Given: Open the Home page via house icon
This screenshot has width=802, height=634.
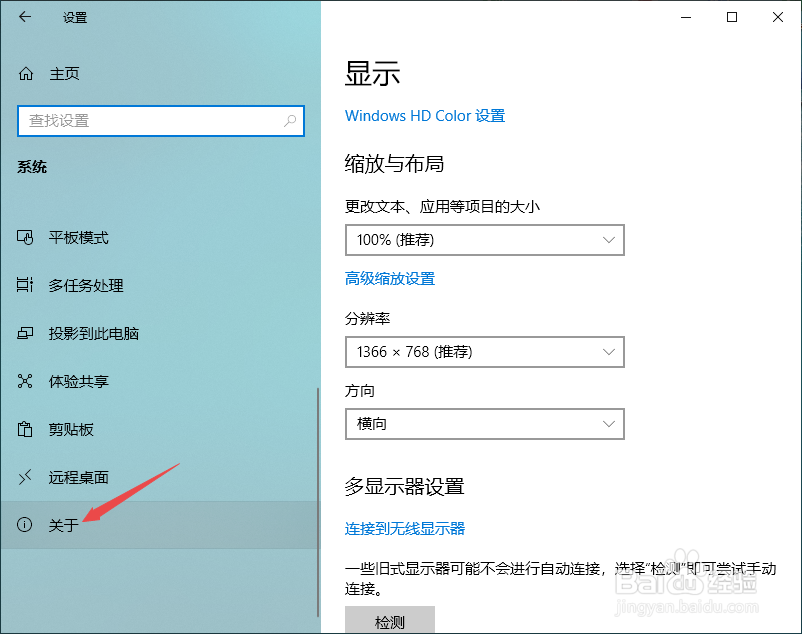Looking at the screenshot, I should 26,74.
